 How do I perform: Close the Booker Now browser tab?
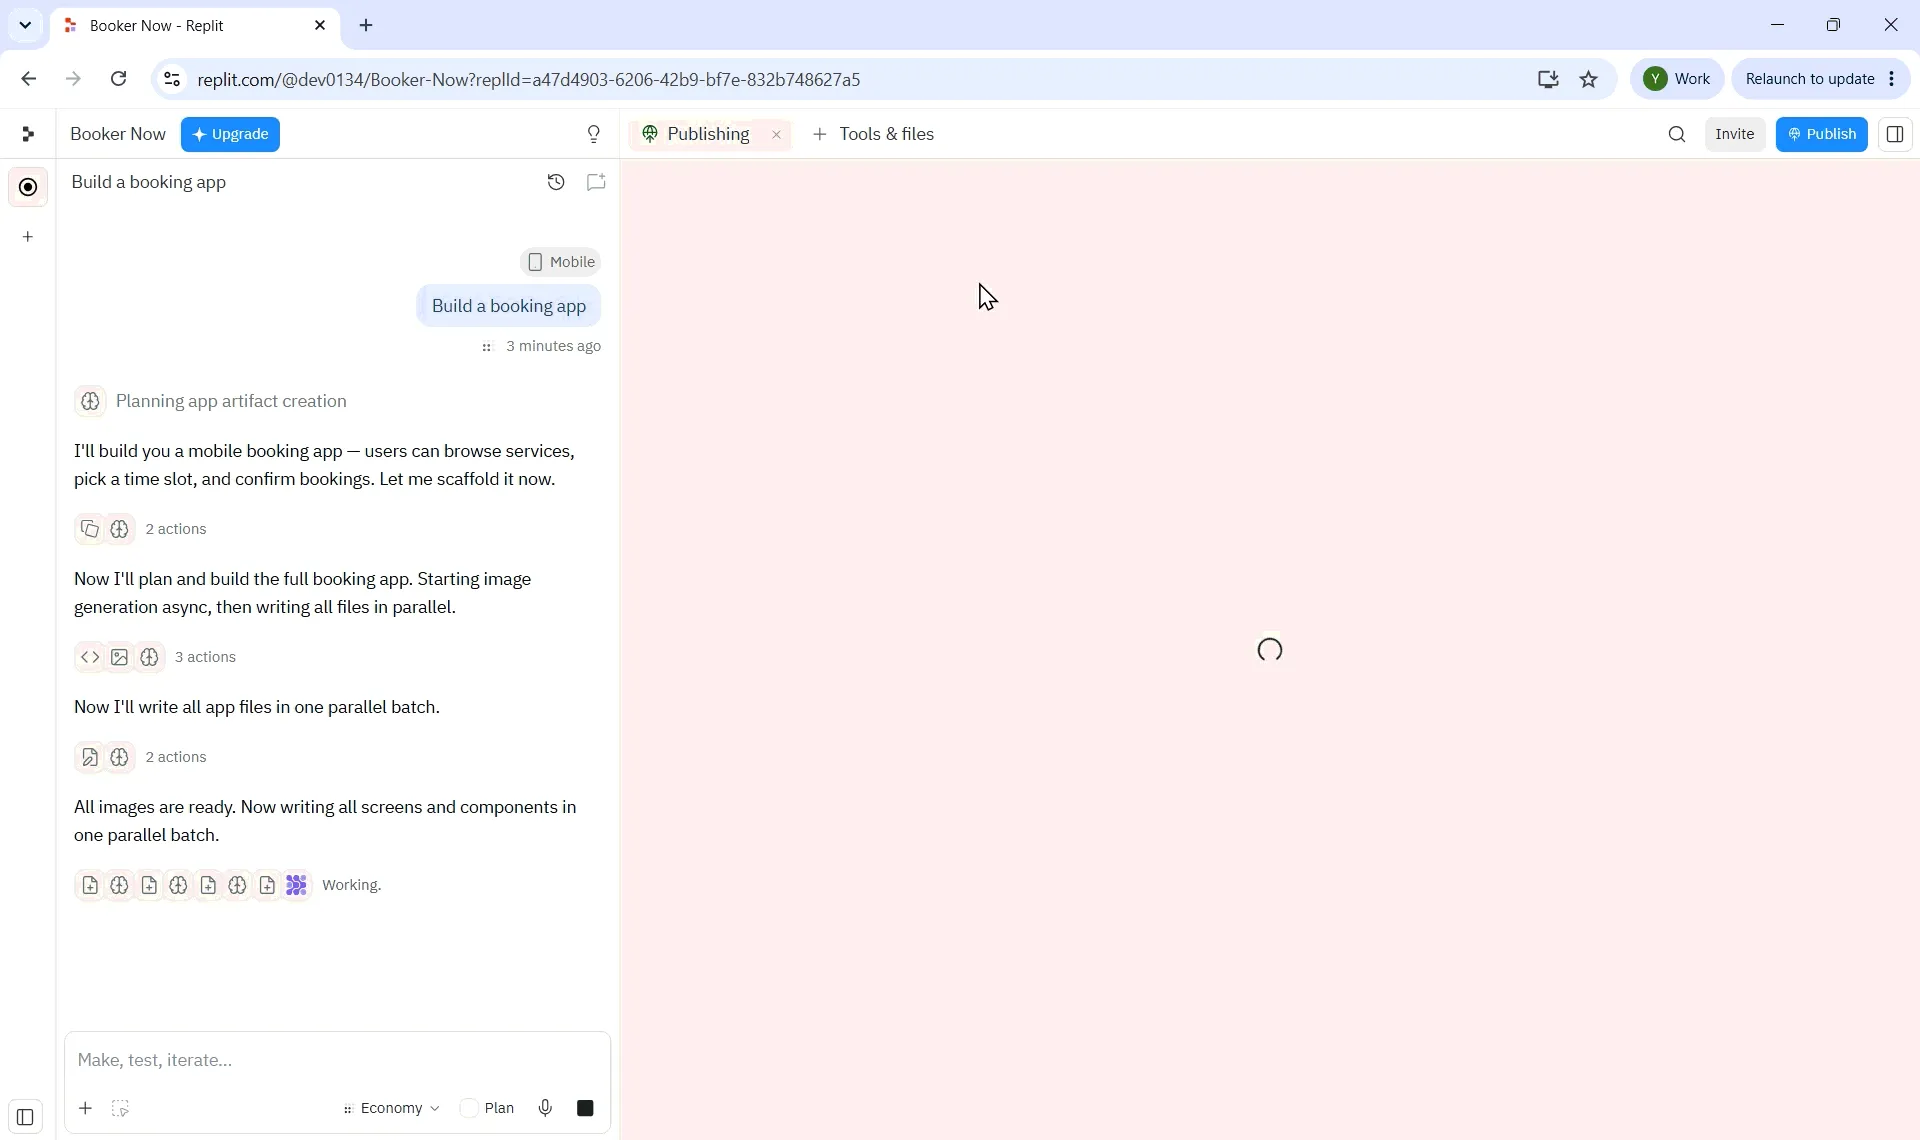coord(320,25)
